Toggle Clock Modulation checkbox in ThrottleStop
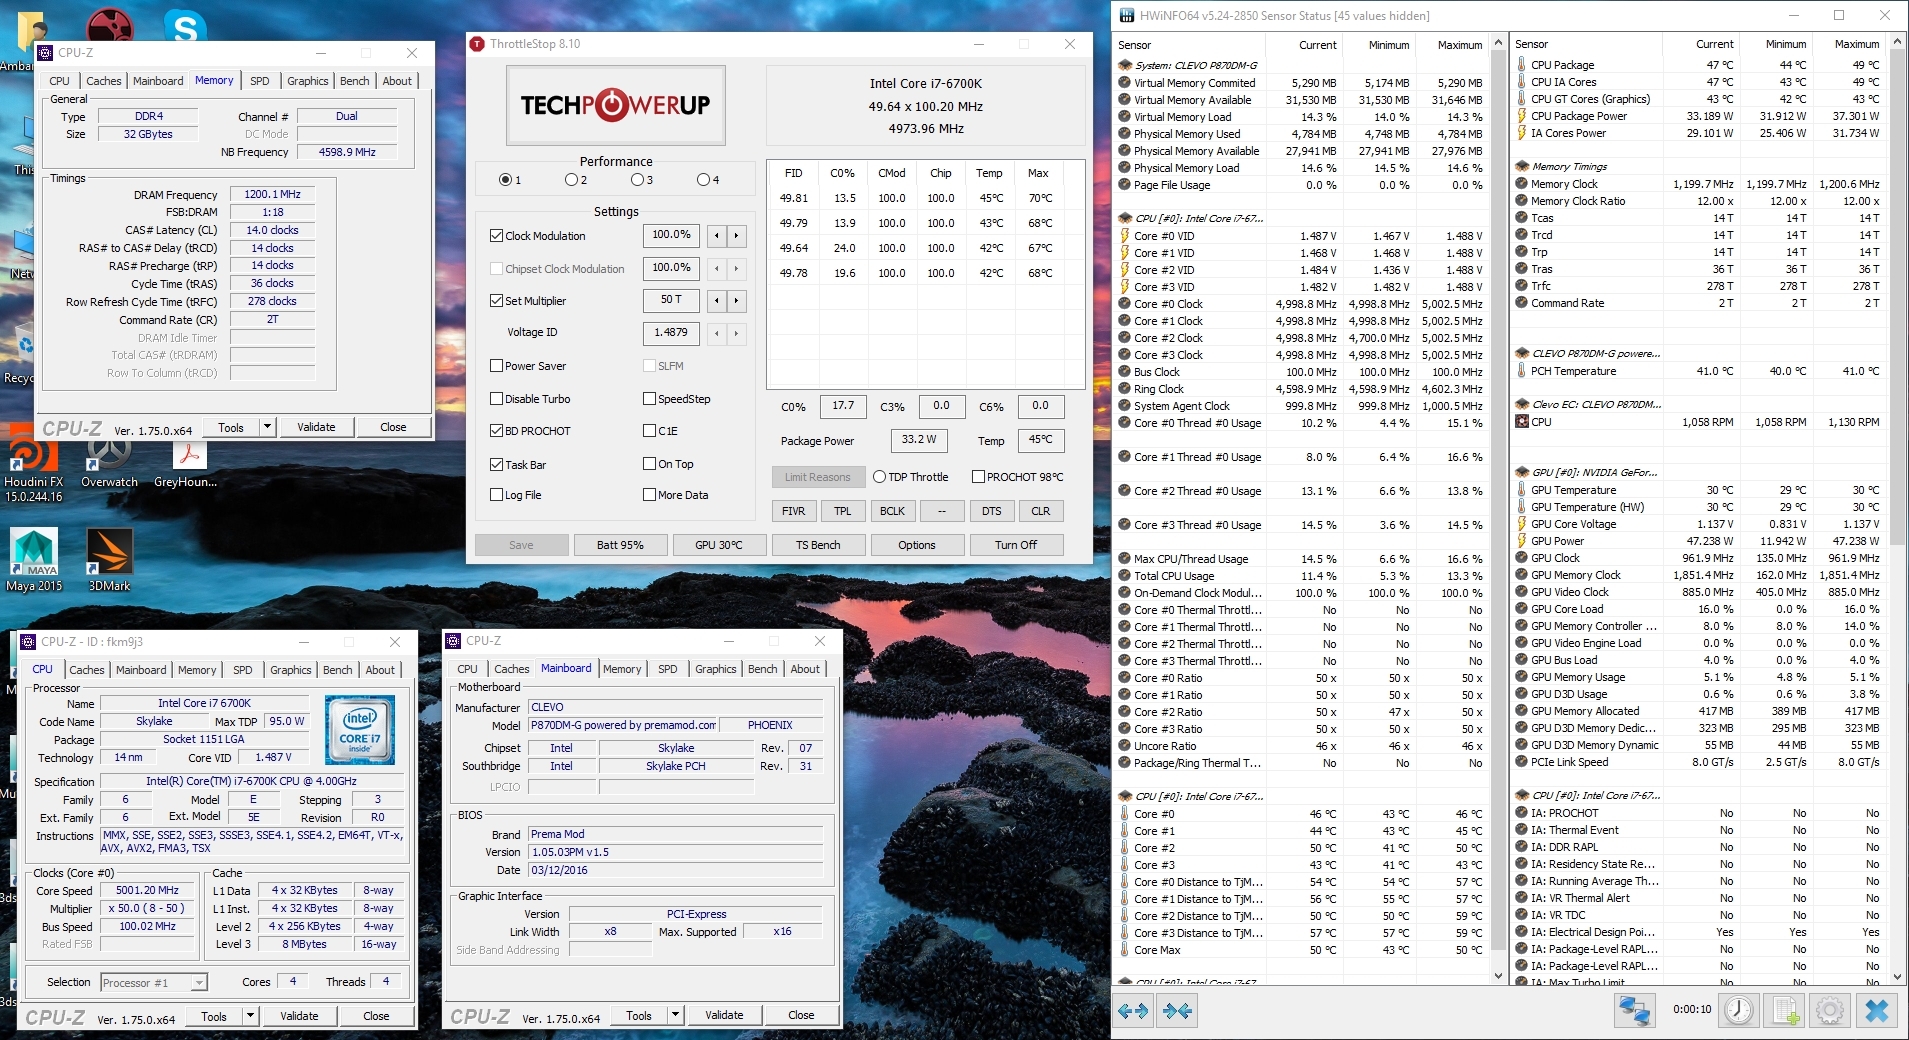The width and height of the screenshot is (1909, 1040). [496, 236]
